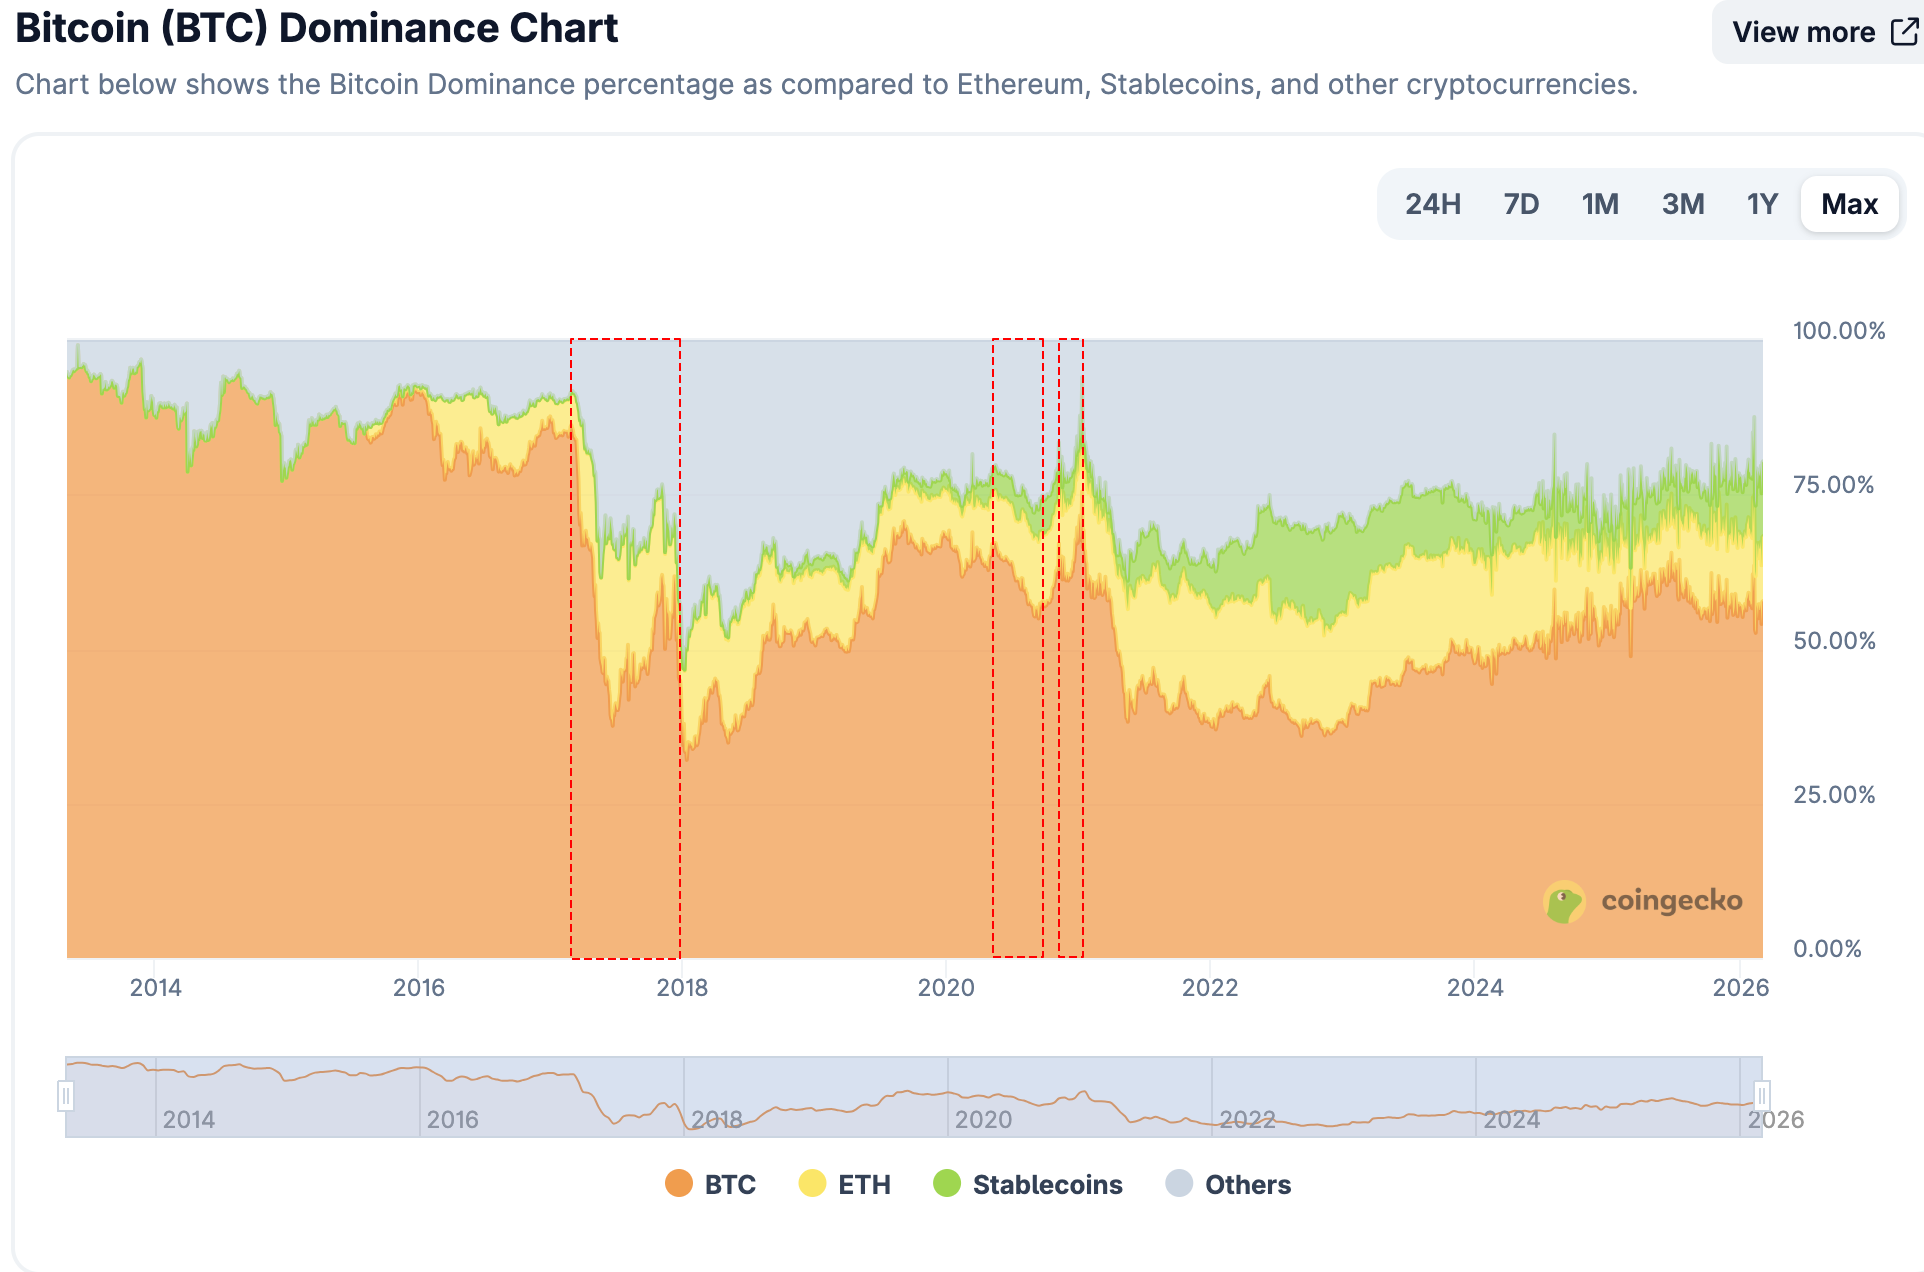Click the external link icon on View more
Viewport: 1924px width, 1272px height.
click(x=1901, y=31)
